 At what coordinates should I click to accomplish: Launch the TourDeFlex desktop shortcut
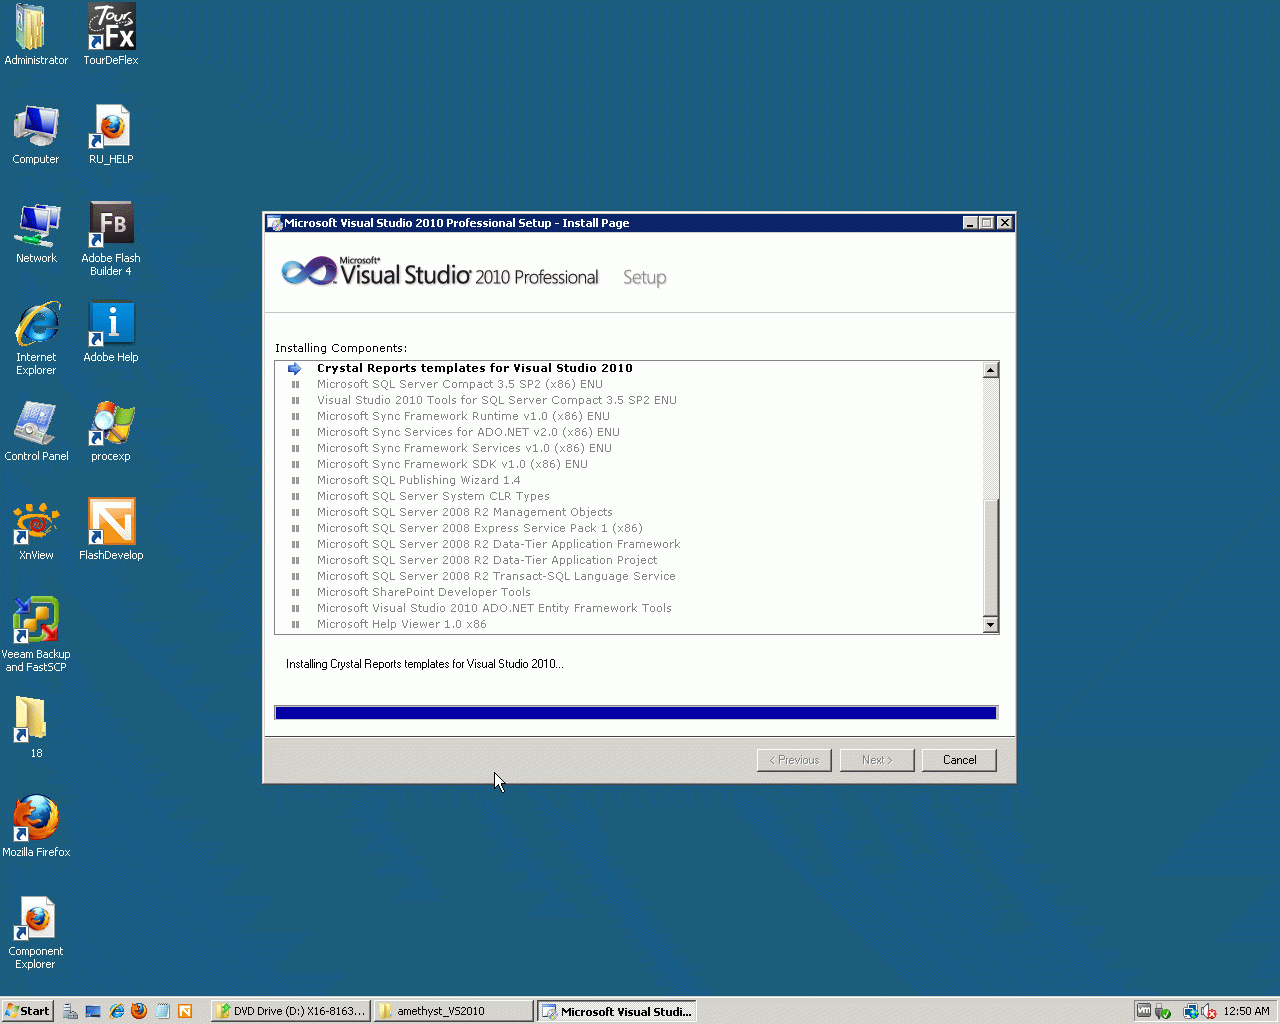pos(111,35)
